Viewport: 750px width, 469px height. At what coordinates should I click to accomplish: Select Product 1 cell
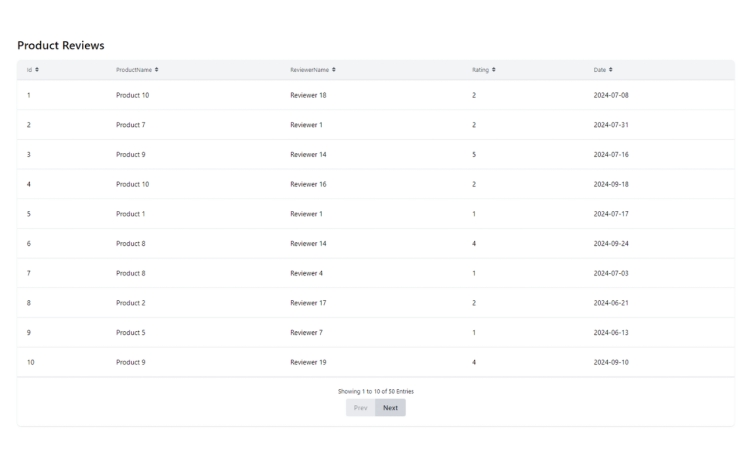(x=130, y=214)
